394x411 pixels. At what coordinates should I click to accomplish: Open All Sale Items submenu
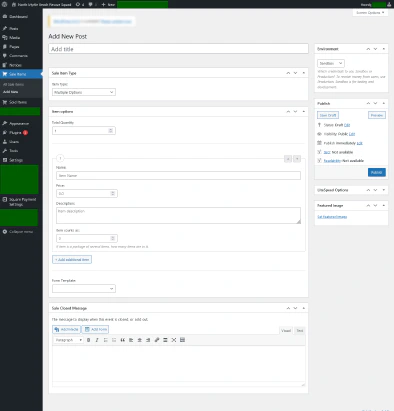point(13,85)
